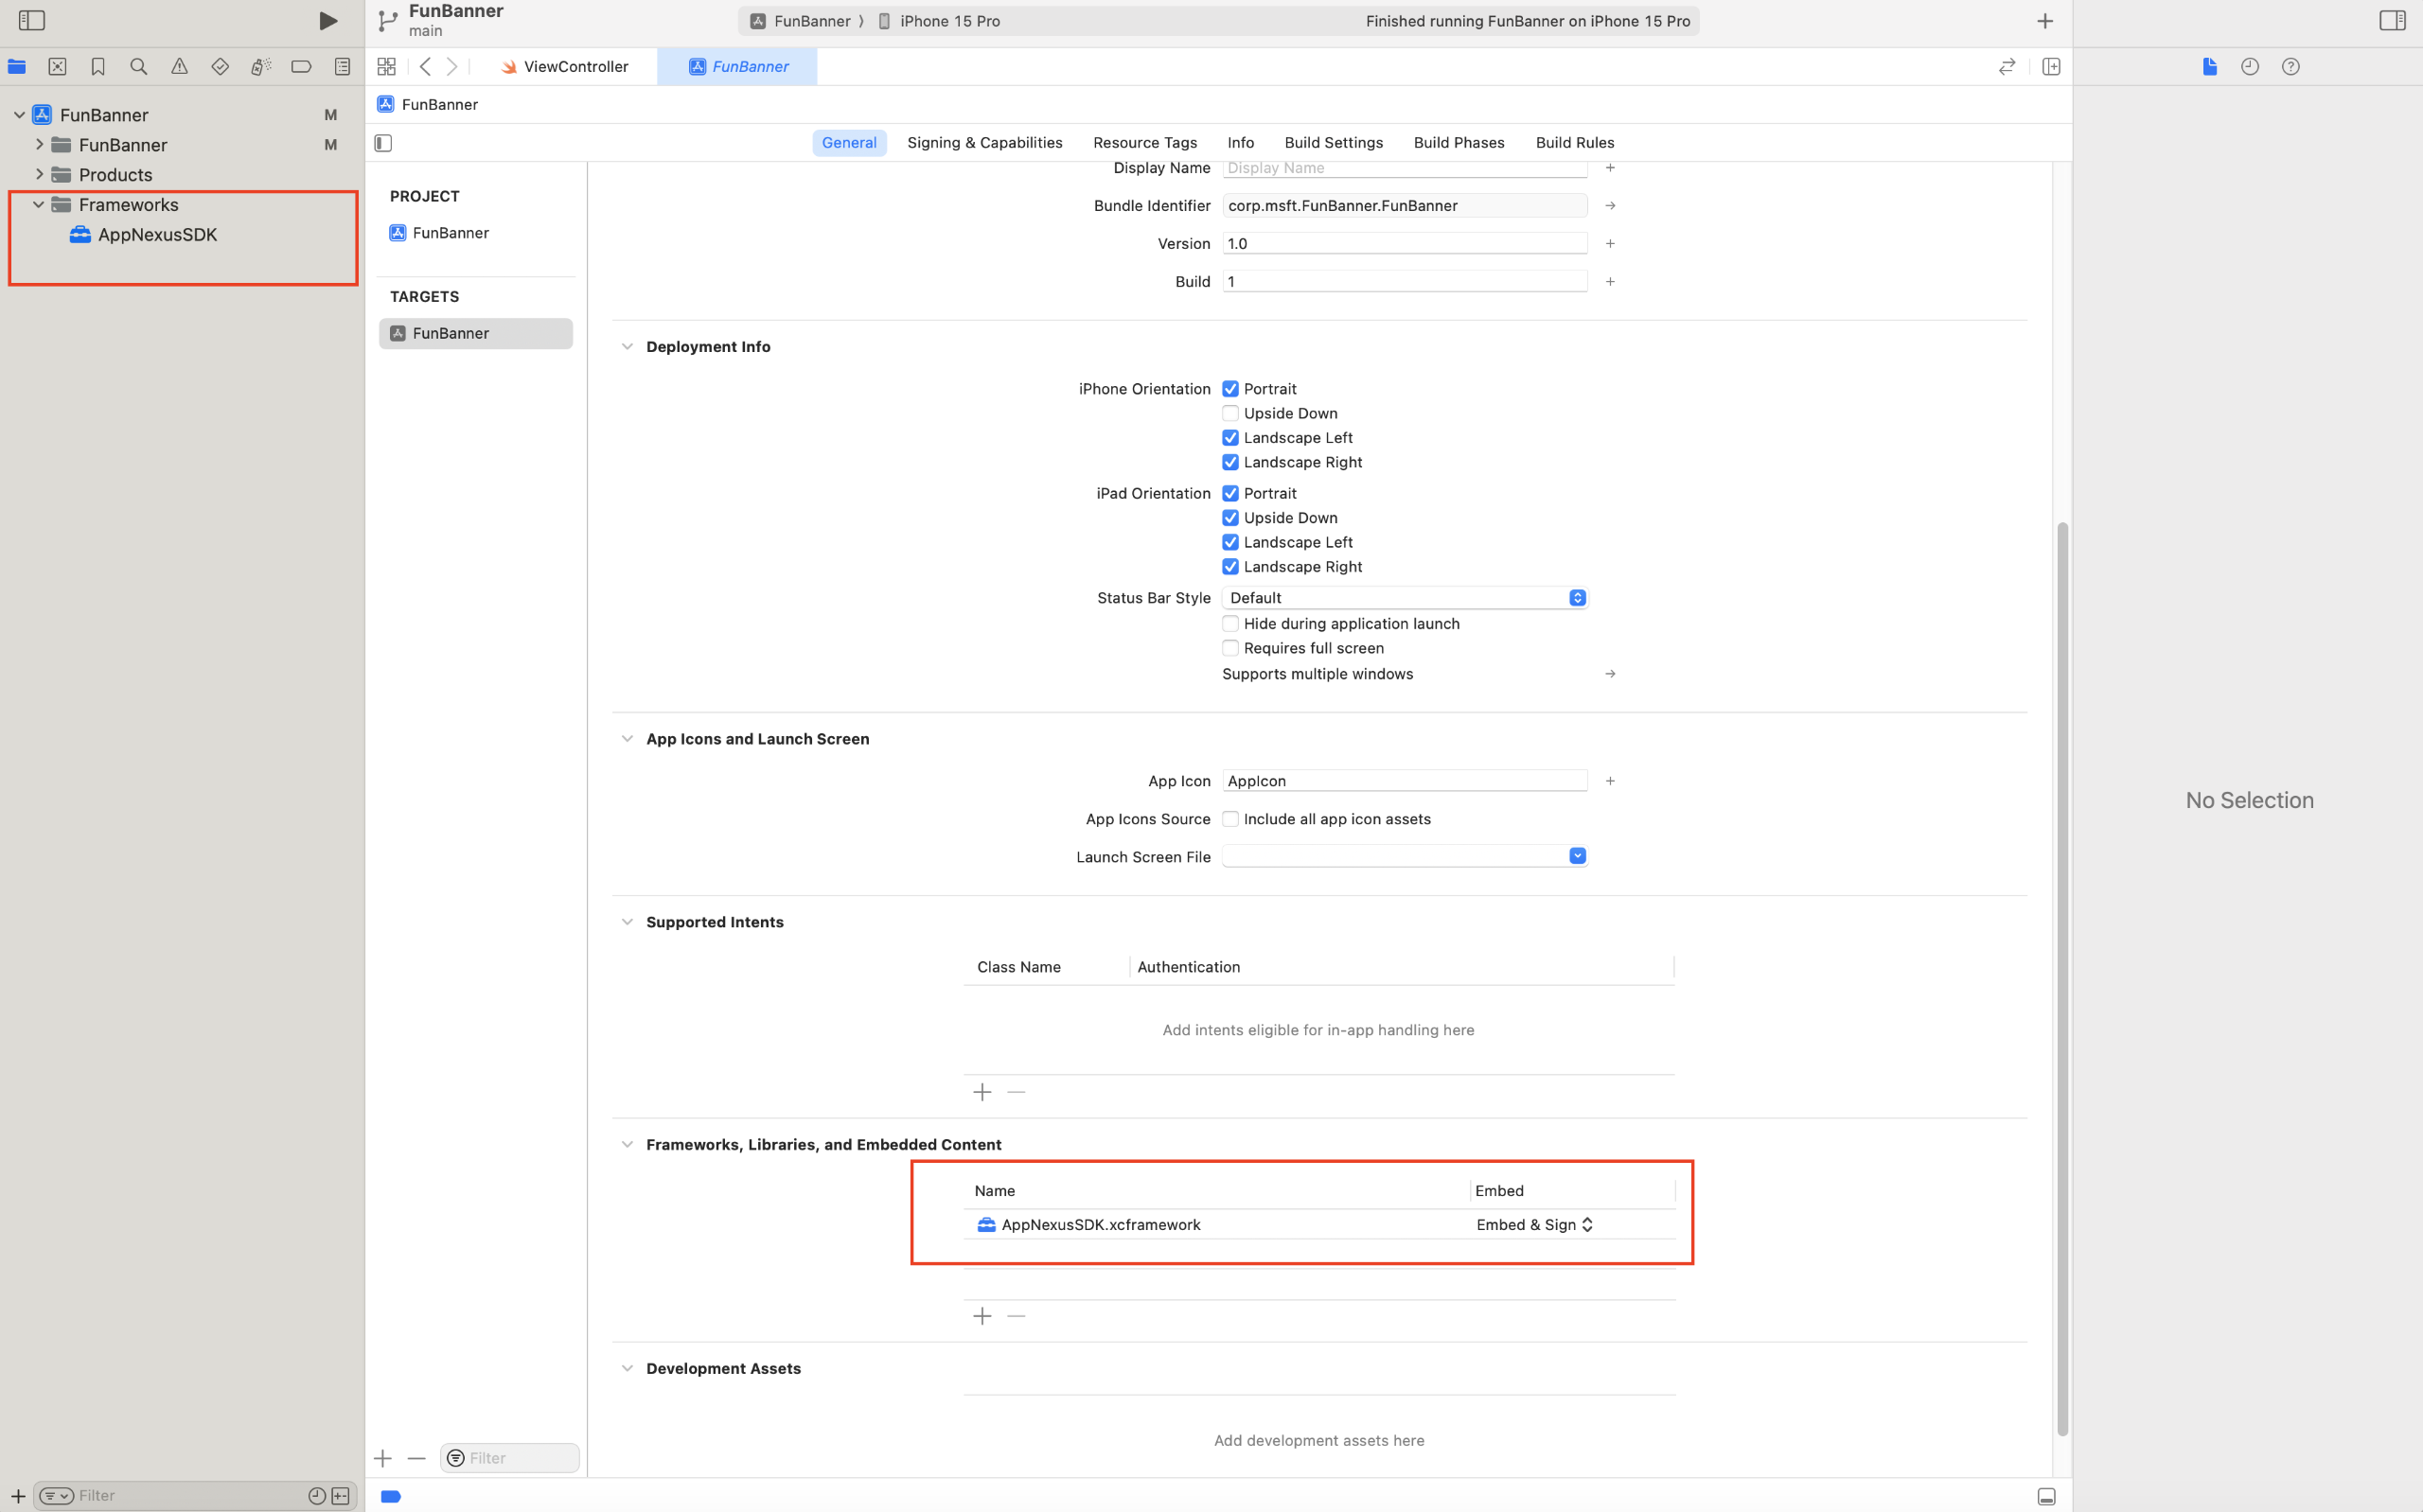Viewport: 2423px width, 1512px height.
Task: Toggle the inspectors panel
Action: point(2392,20)
